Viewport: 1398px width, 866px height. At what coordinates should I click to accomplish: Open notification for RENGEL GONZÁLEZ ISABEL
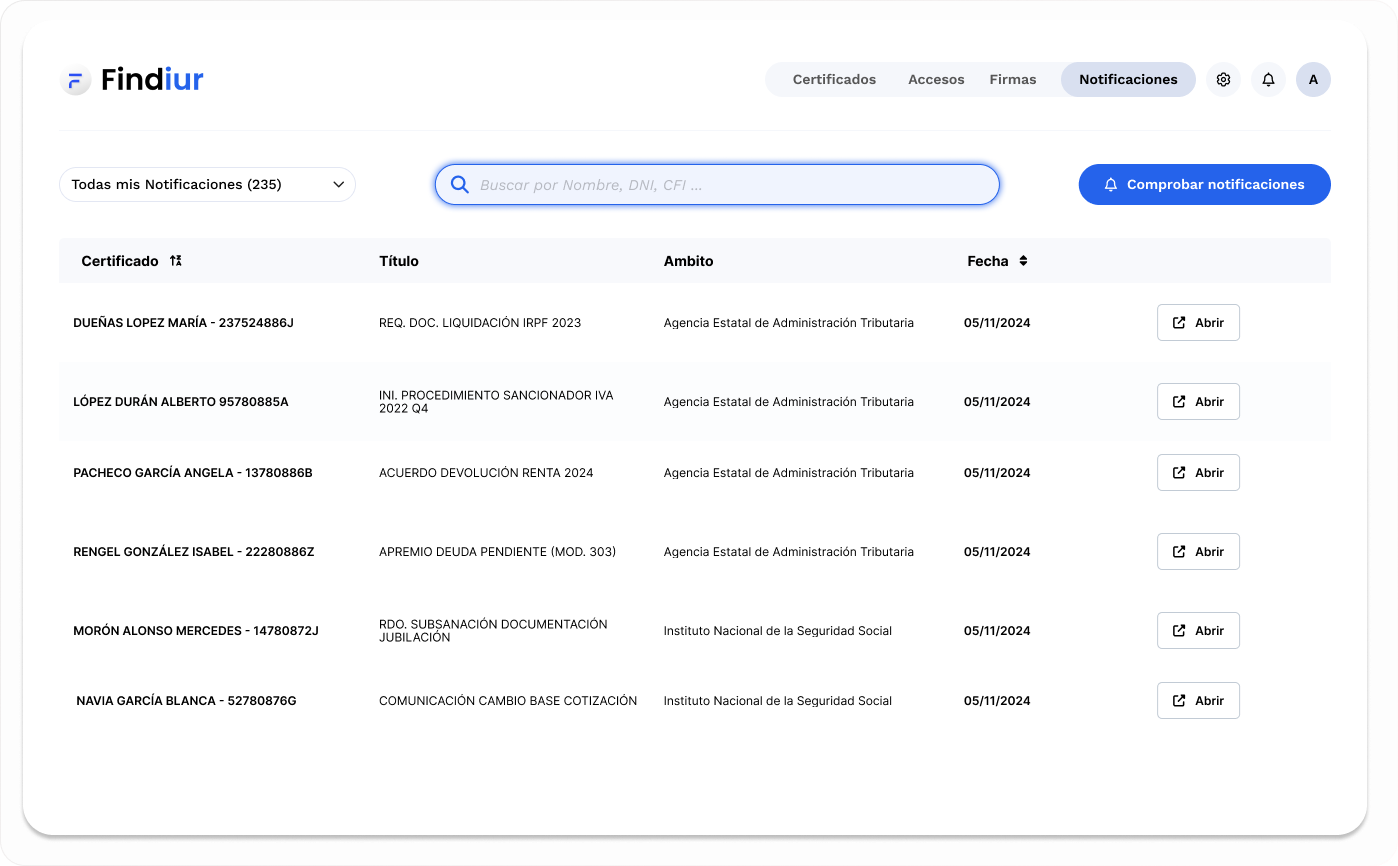pos(1198,552)
